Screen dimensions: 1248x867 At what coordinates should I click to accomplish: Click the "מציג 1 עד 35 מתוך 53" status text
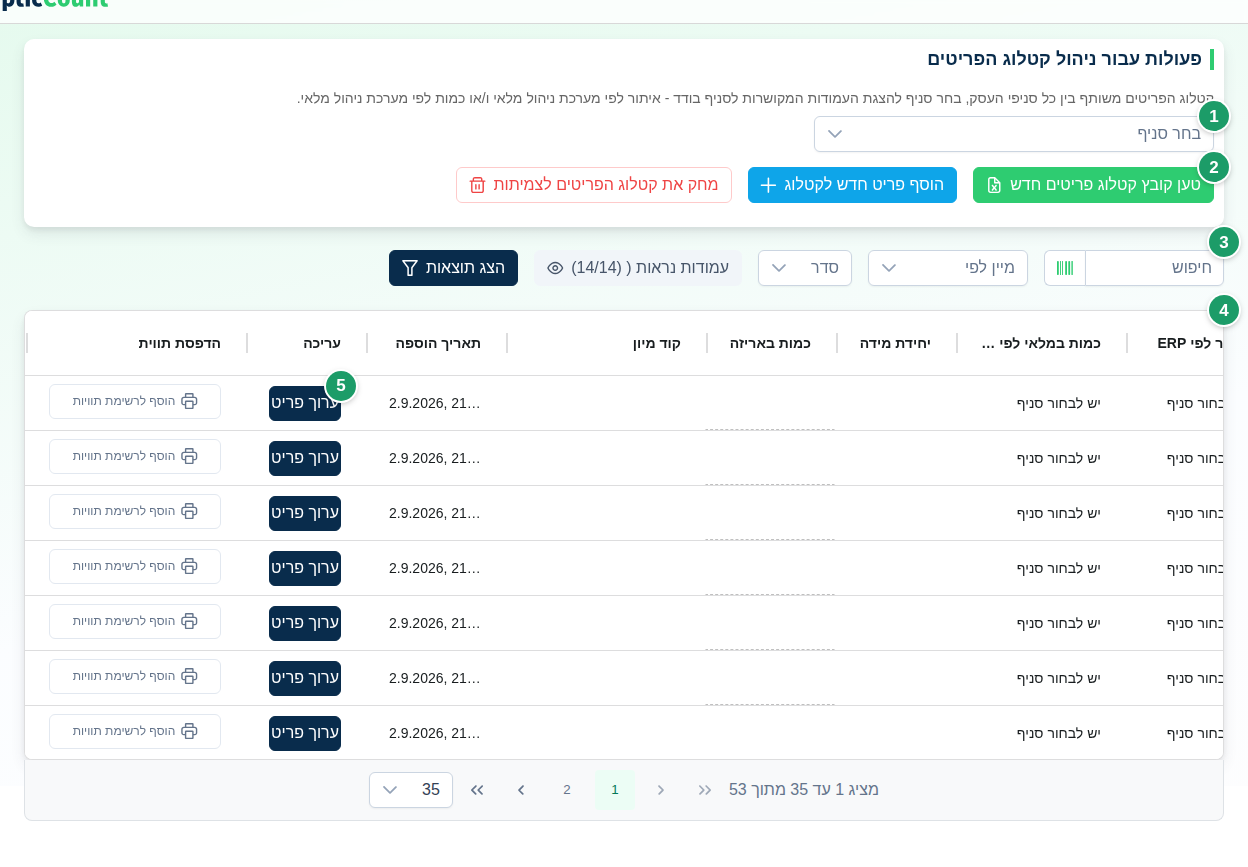[x=804, y=790]
